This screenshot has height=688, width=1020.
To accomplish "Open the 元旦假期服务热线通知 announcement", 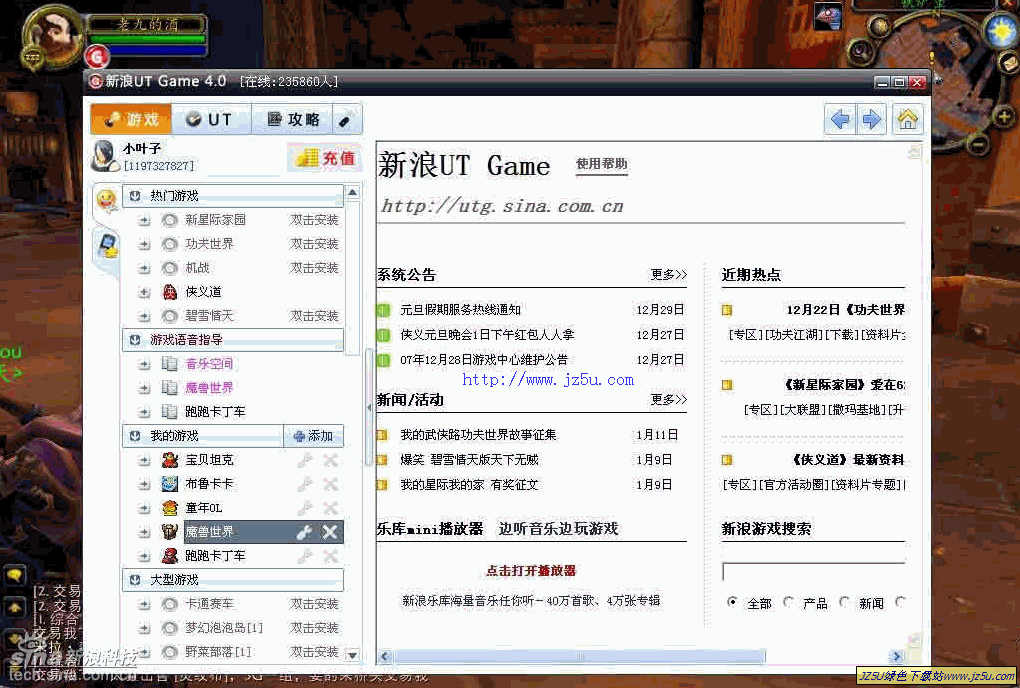I will tap(461, 310).
